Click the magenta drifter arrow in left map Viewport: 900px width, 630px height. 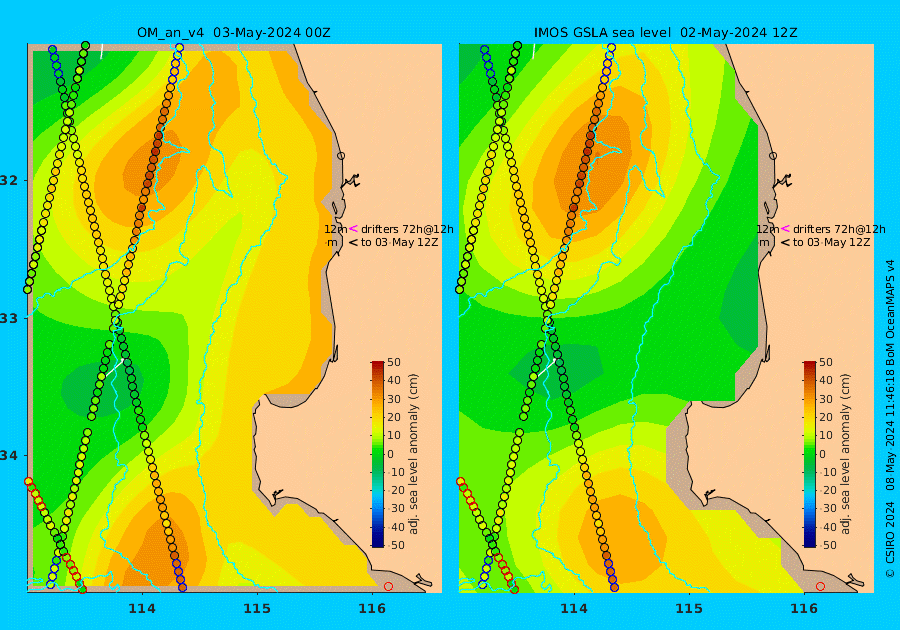(354, 228)
